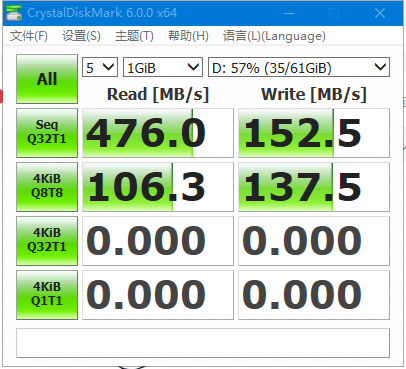The image size is (406, 369).
Task: Run the 4KiB Q8T8 test
Action: tap(47, 187)
